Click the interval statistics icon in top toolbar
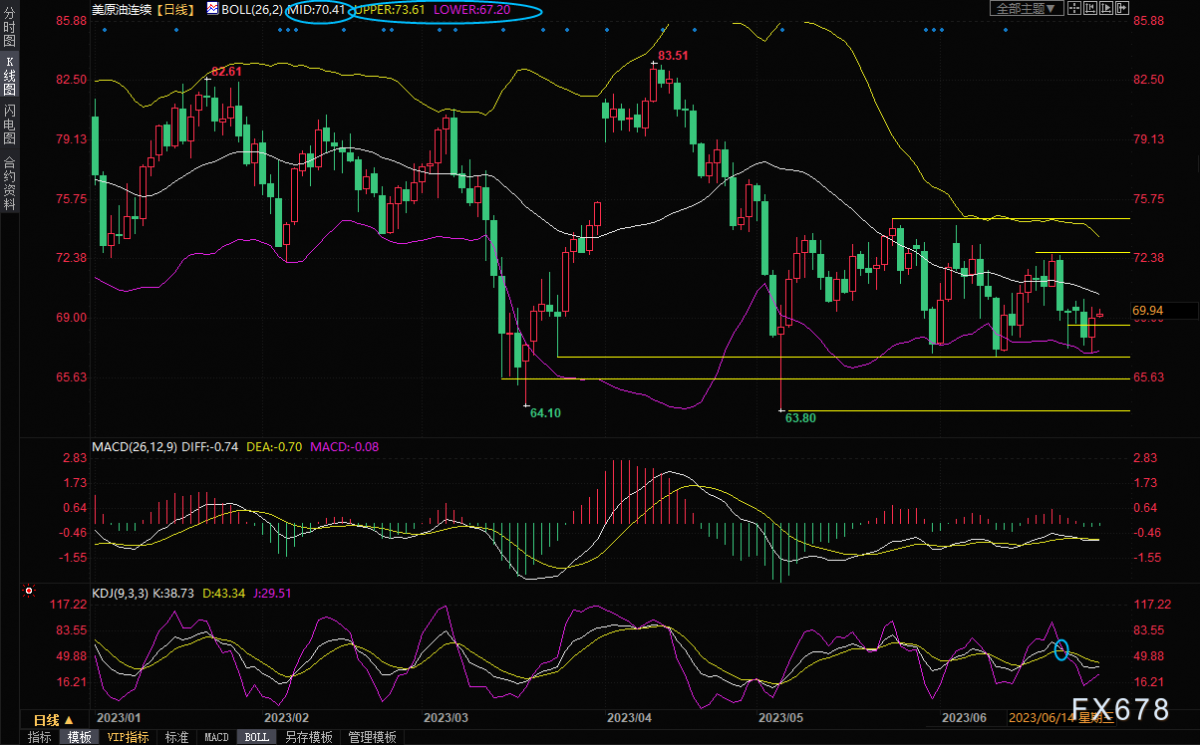The width and height of the screenshot is (1200, 745). 1090,8
